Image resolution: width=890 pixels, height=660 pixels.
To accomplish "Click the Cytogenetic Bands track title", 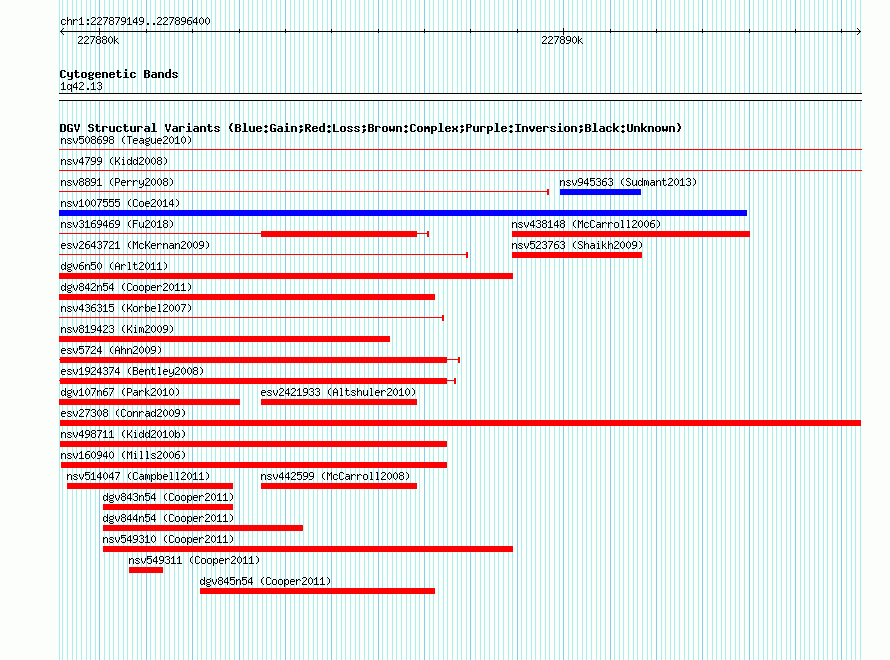I will click(x=119, y=74).
